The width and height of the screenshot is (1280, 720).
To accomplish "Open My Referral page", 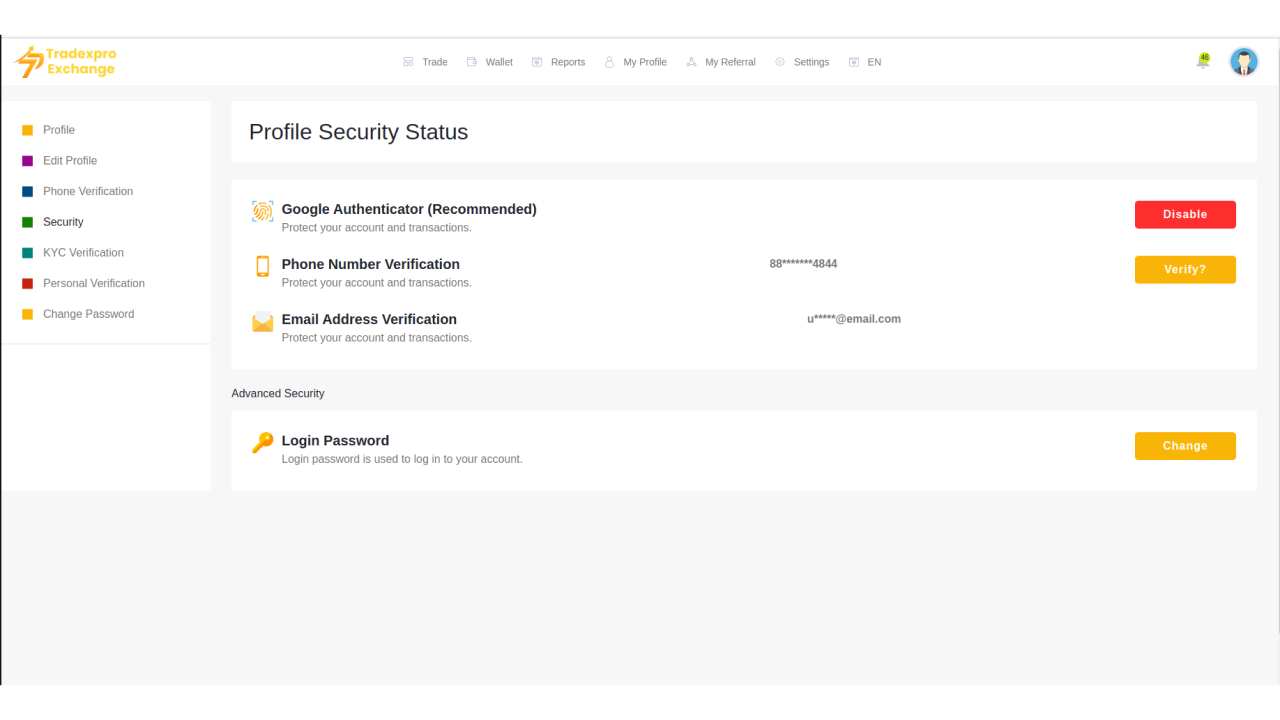I will (x=721, y=62).
